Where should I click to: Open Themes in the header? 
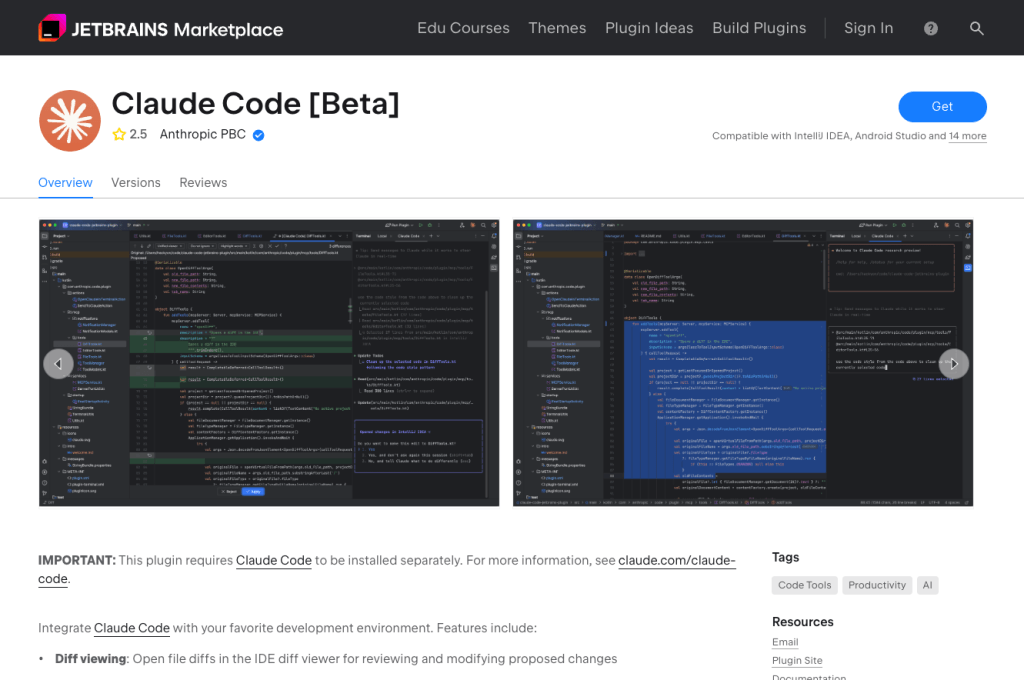click(557, 28)
